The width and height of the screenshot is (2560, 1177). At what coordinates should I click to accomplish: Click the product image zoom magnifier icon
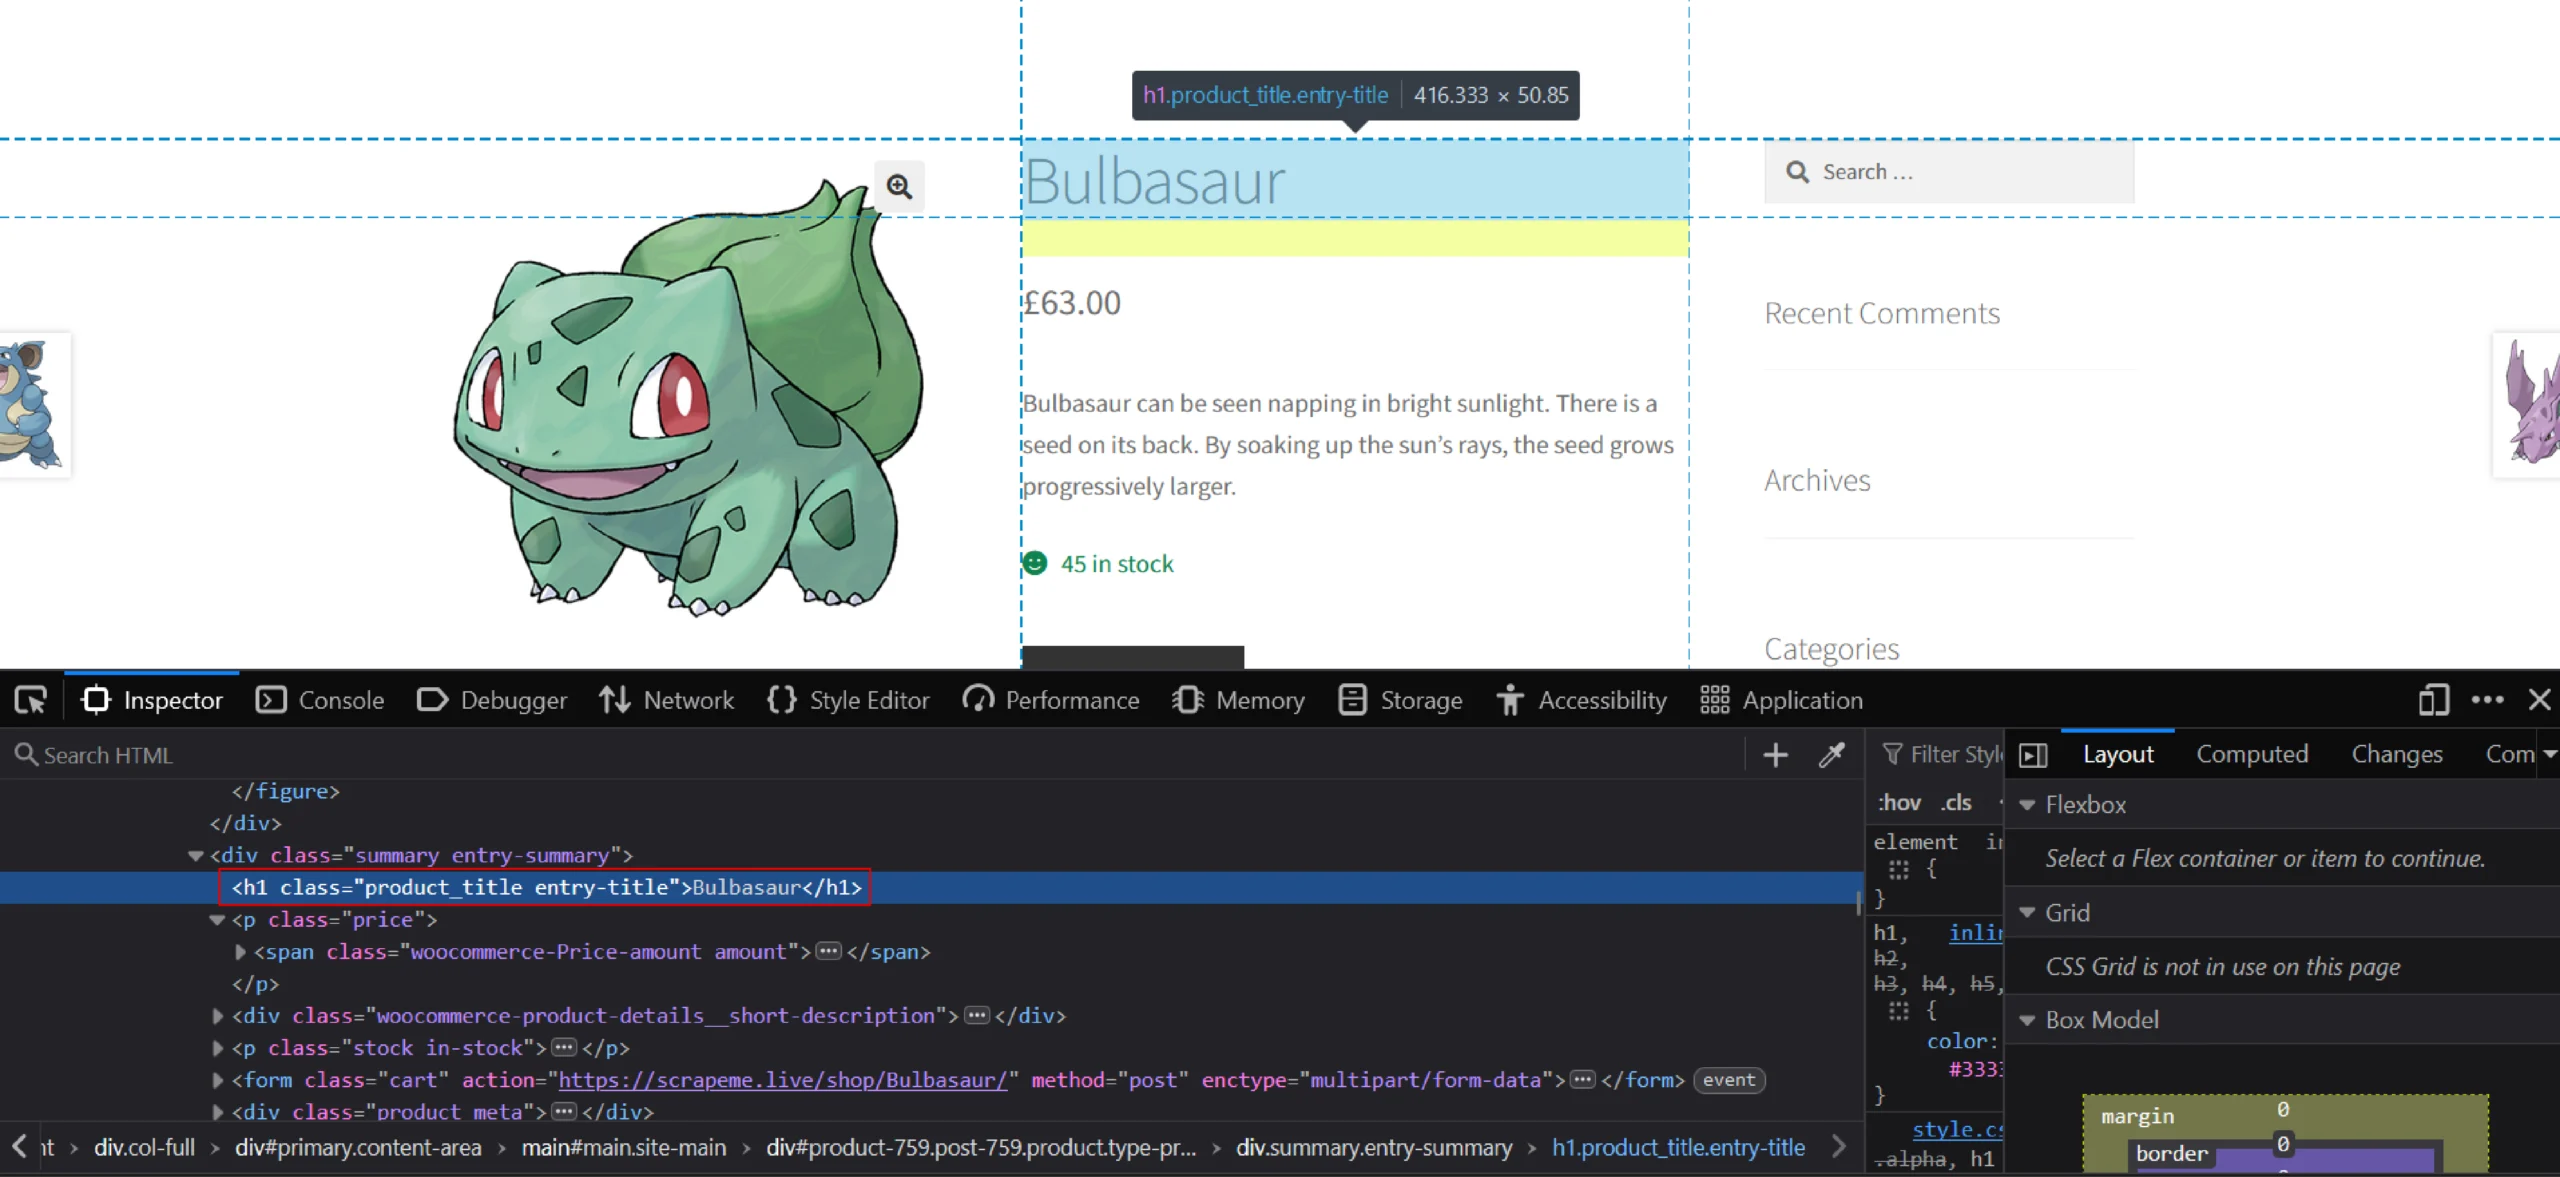point(899,187)
